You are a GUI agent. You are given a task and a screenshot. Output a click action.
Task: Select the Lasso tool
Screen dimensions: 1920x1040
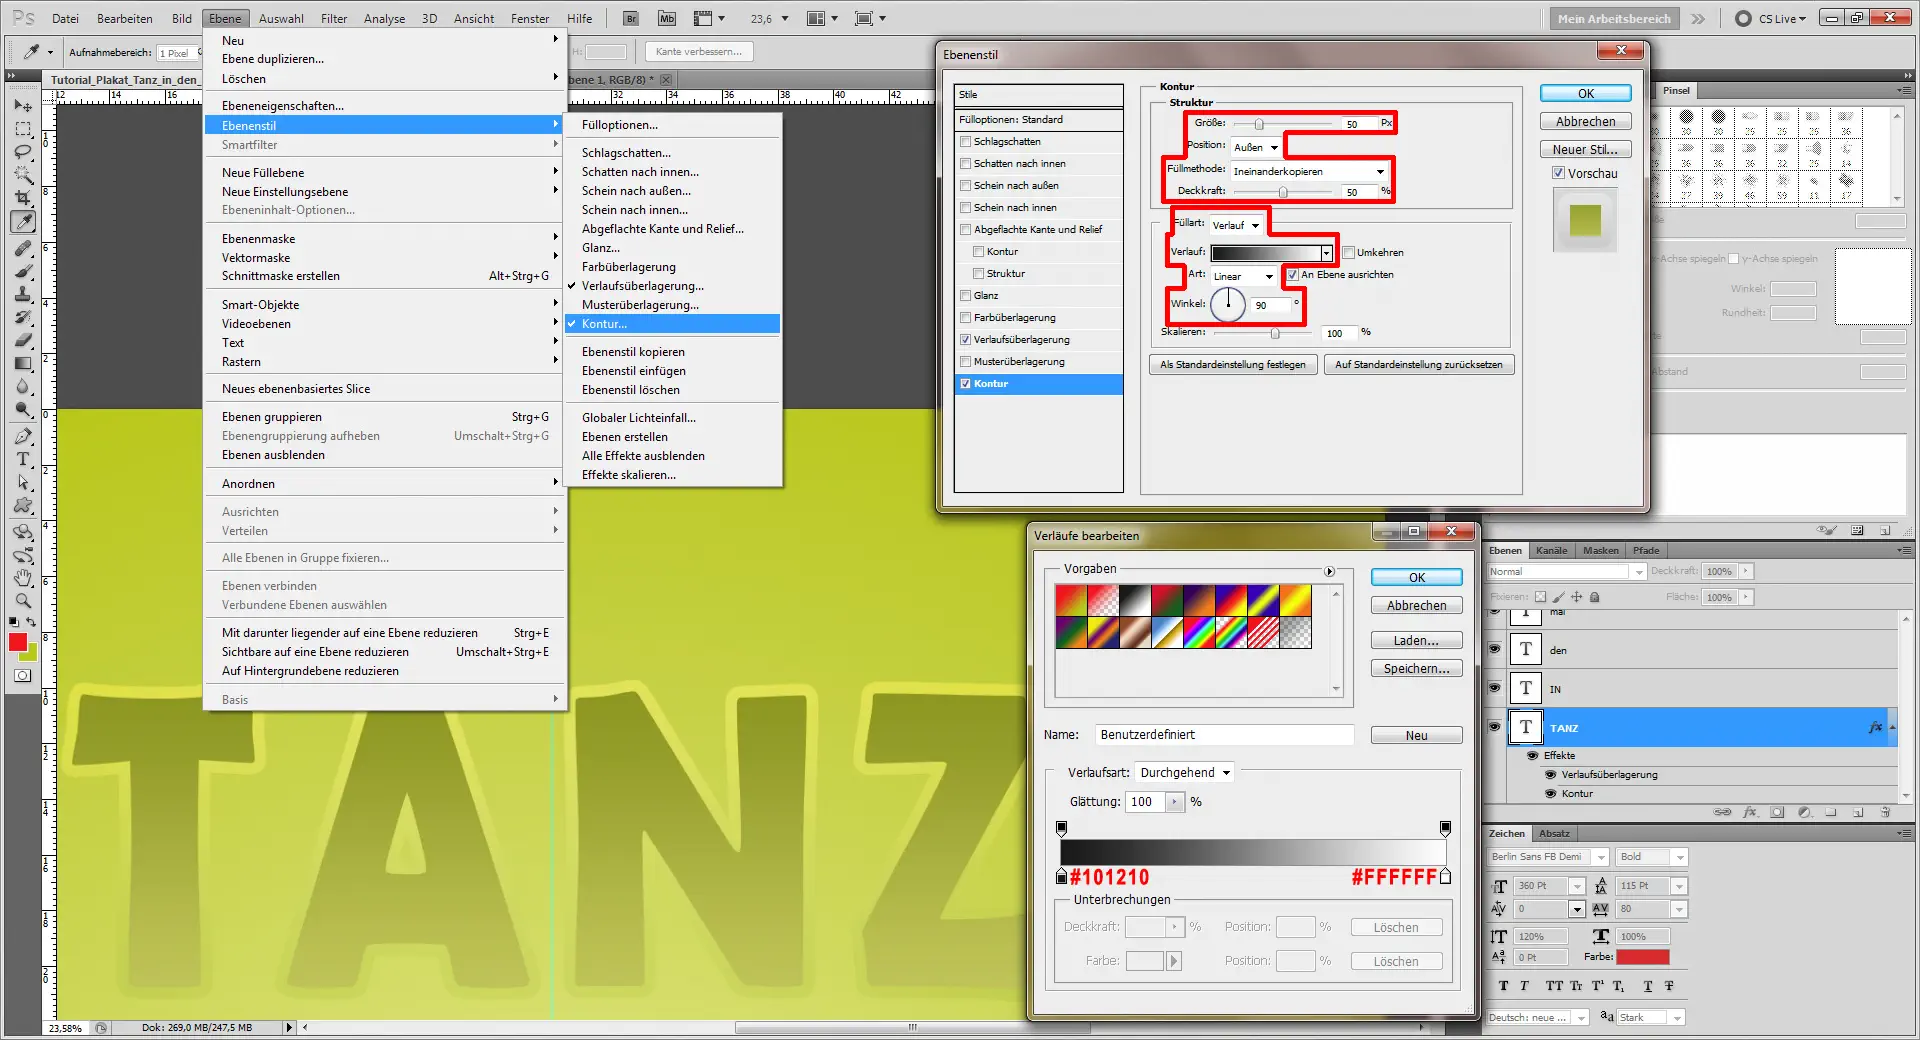pyautogui.click(x=22, y=151)
